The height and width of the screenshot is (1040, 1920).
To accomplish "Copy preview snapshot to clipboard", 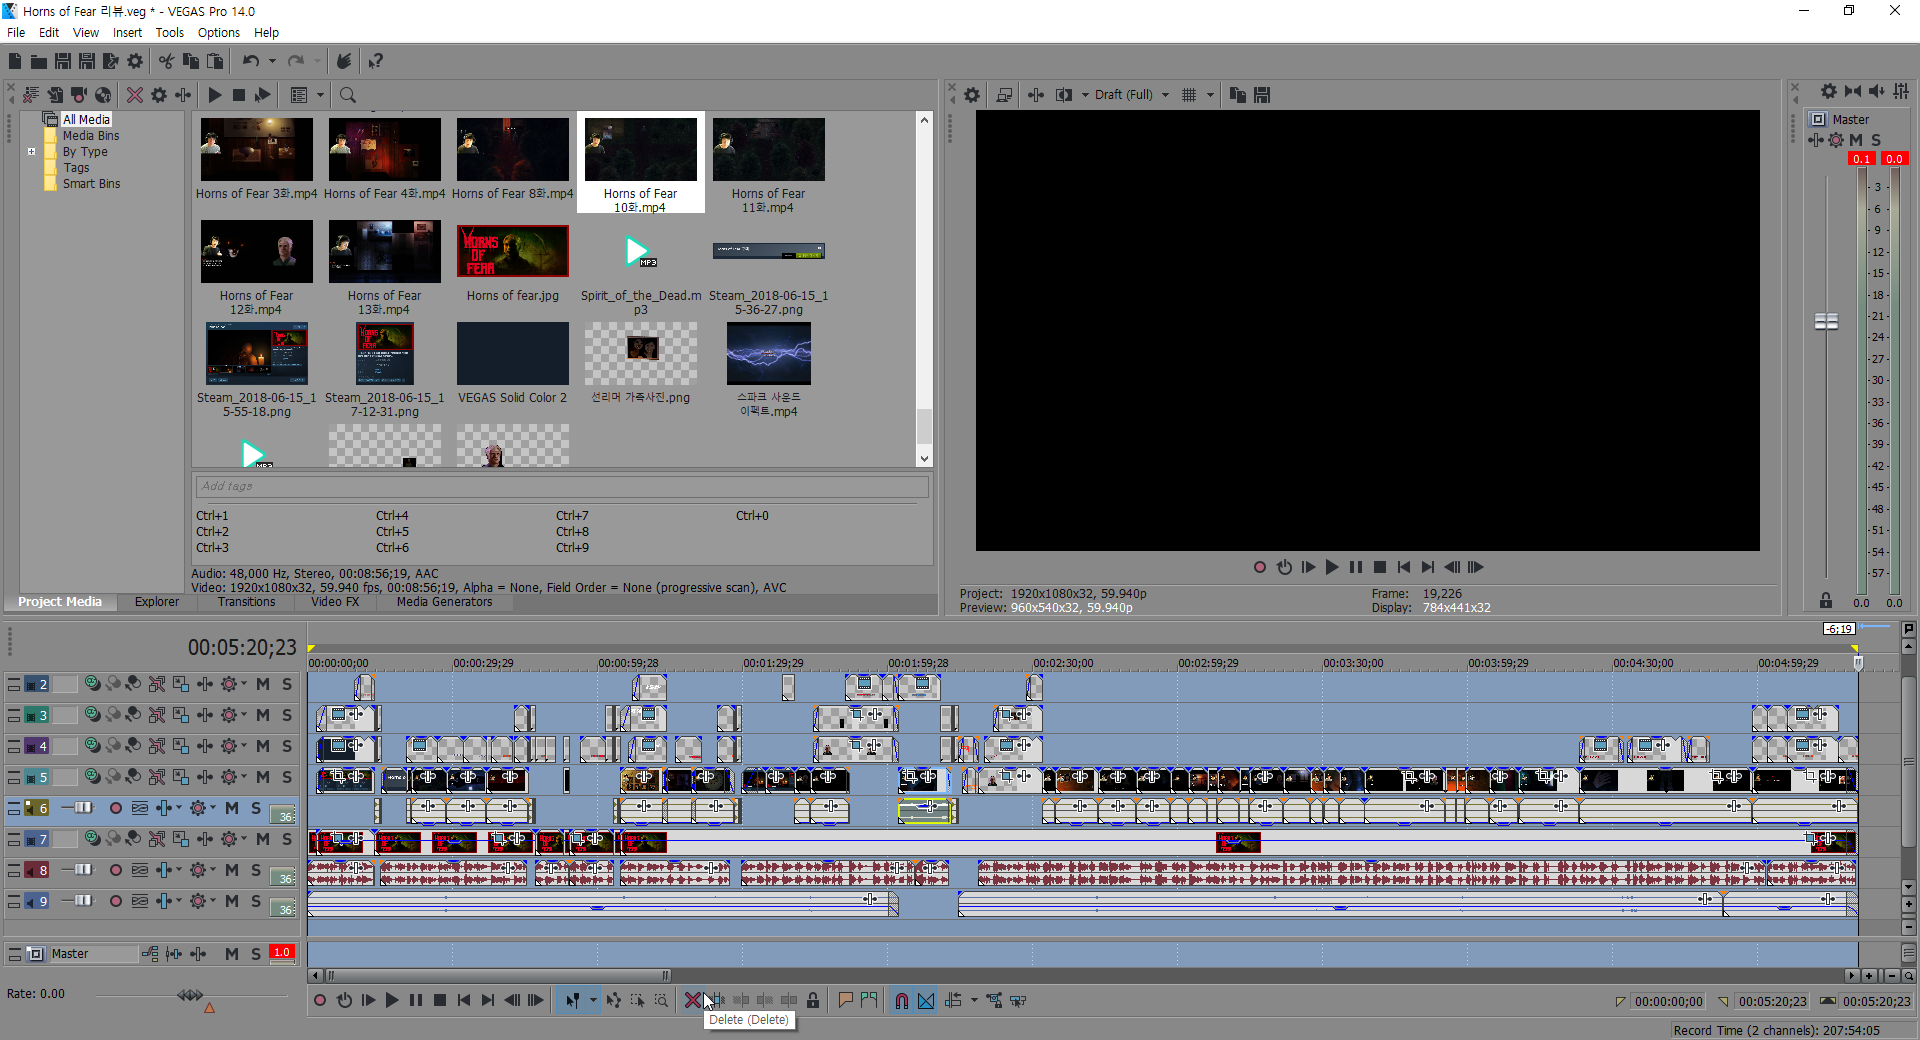I will pos(1237,95).
